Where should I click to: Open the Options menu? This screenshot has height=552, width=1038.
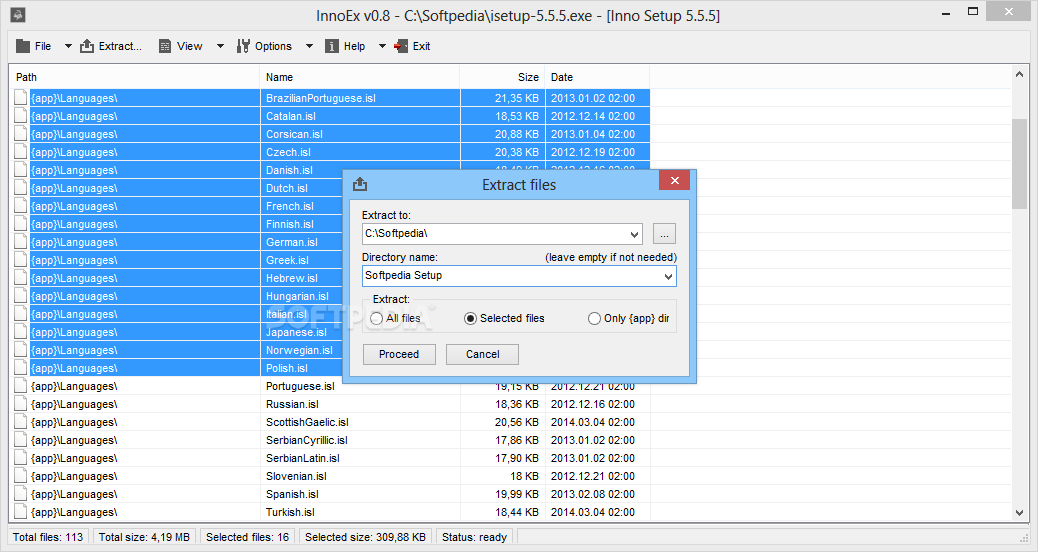265,46
